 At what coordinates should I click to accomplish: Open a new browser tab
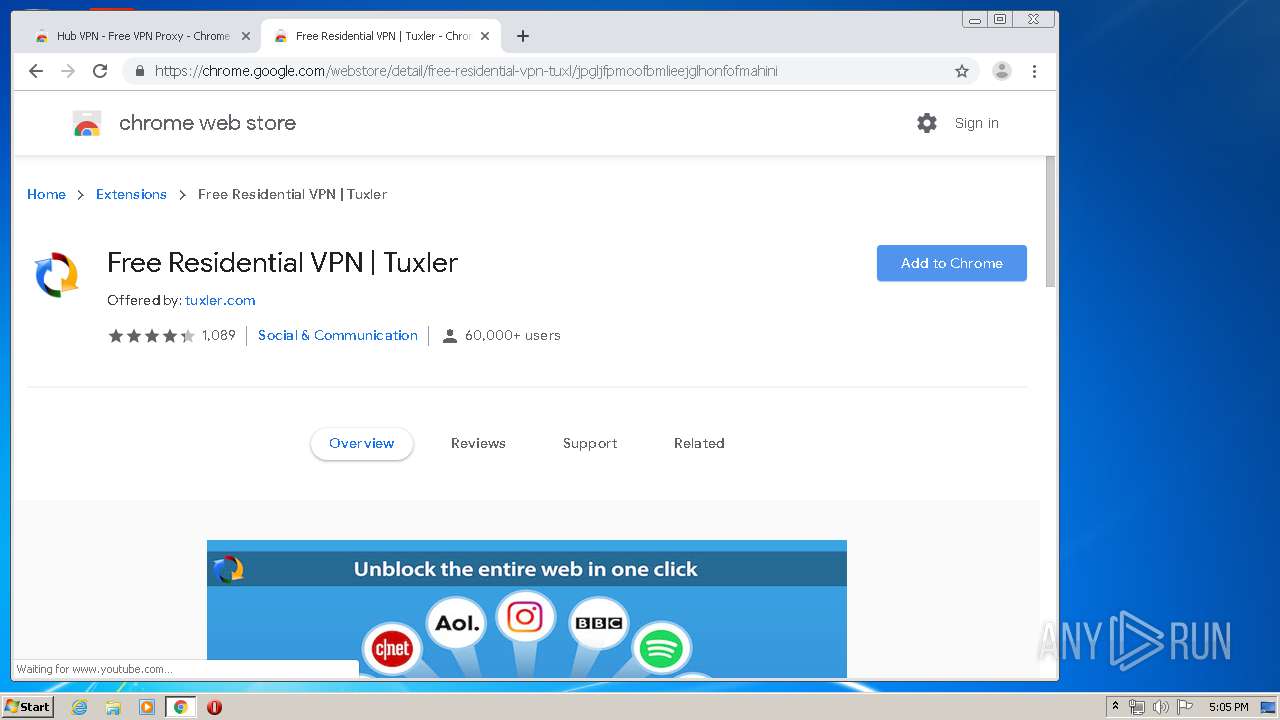[x=522, y=36]
